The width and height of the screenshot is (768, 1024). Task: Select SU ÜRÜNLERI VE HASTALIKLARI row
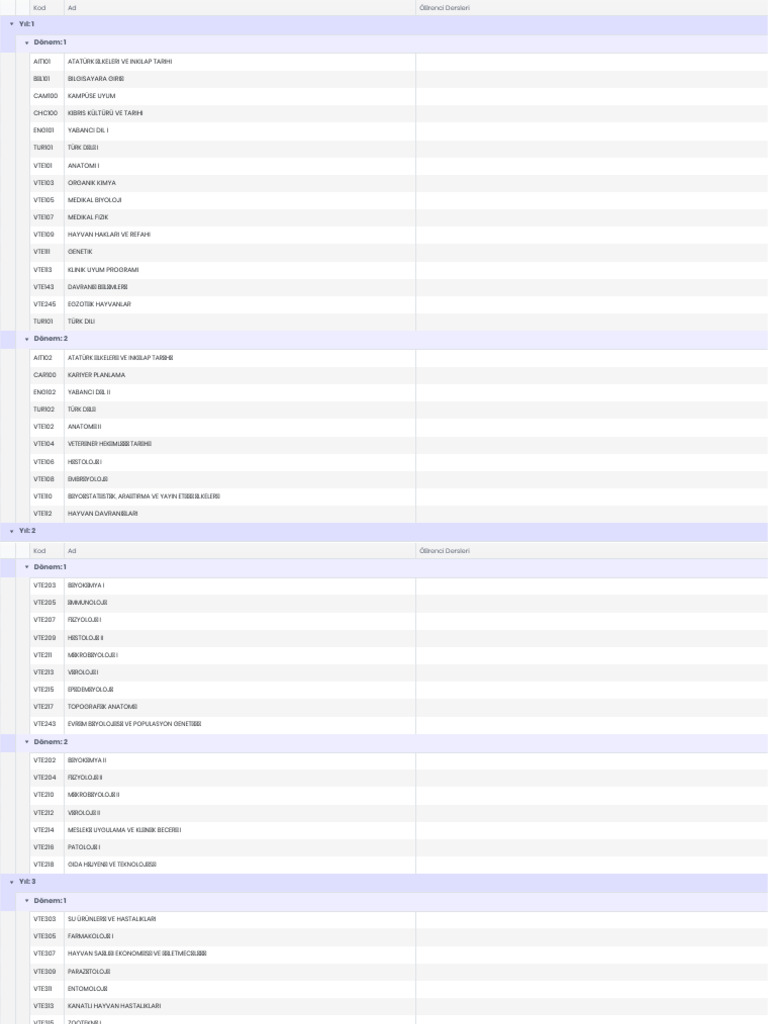[398, 919]
